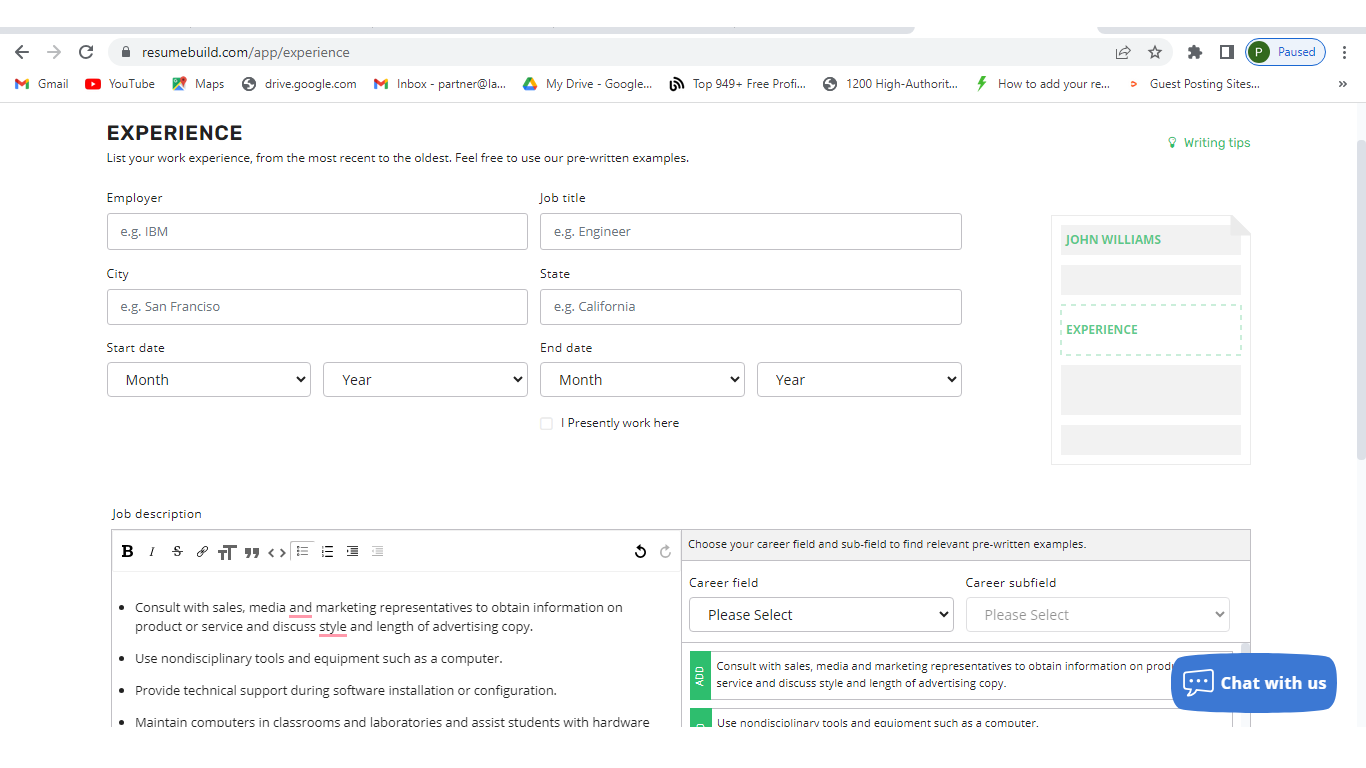This screenshot has width=1366, height=768.
Task: Open the Gmail bookmark in bookmarks bar
Action: coord(42,84)
